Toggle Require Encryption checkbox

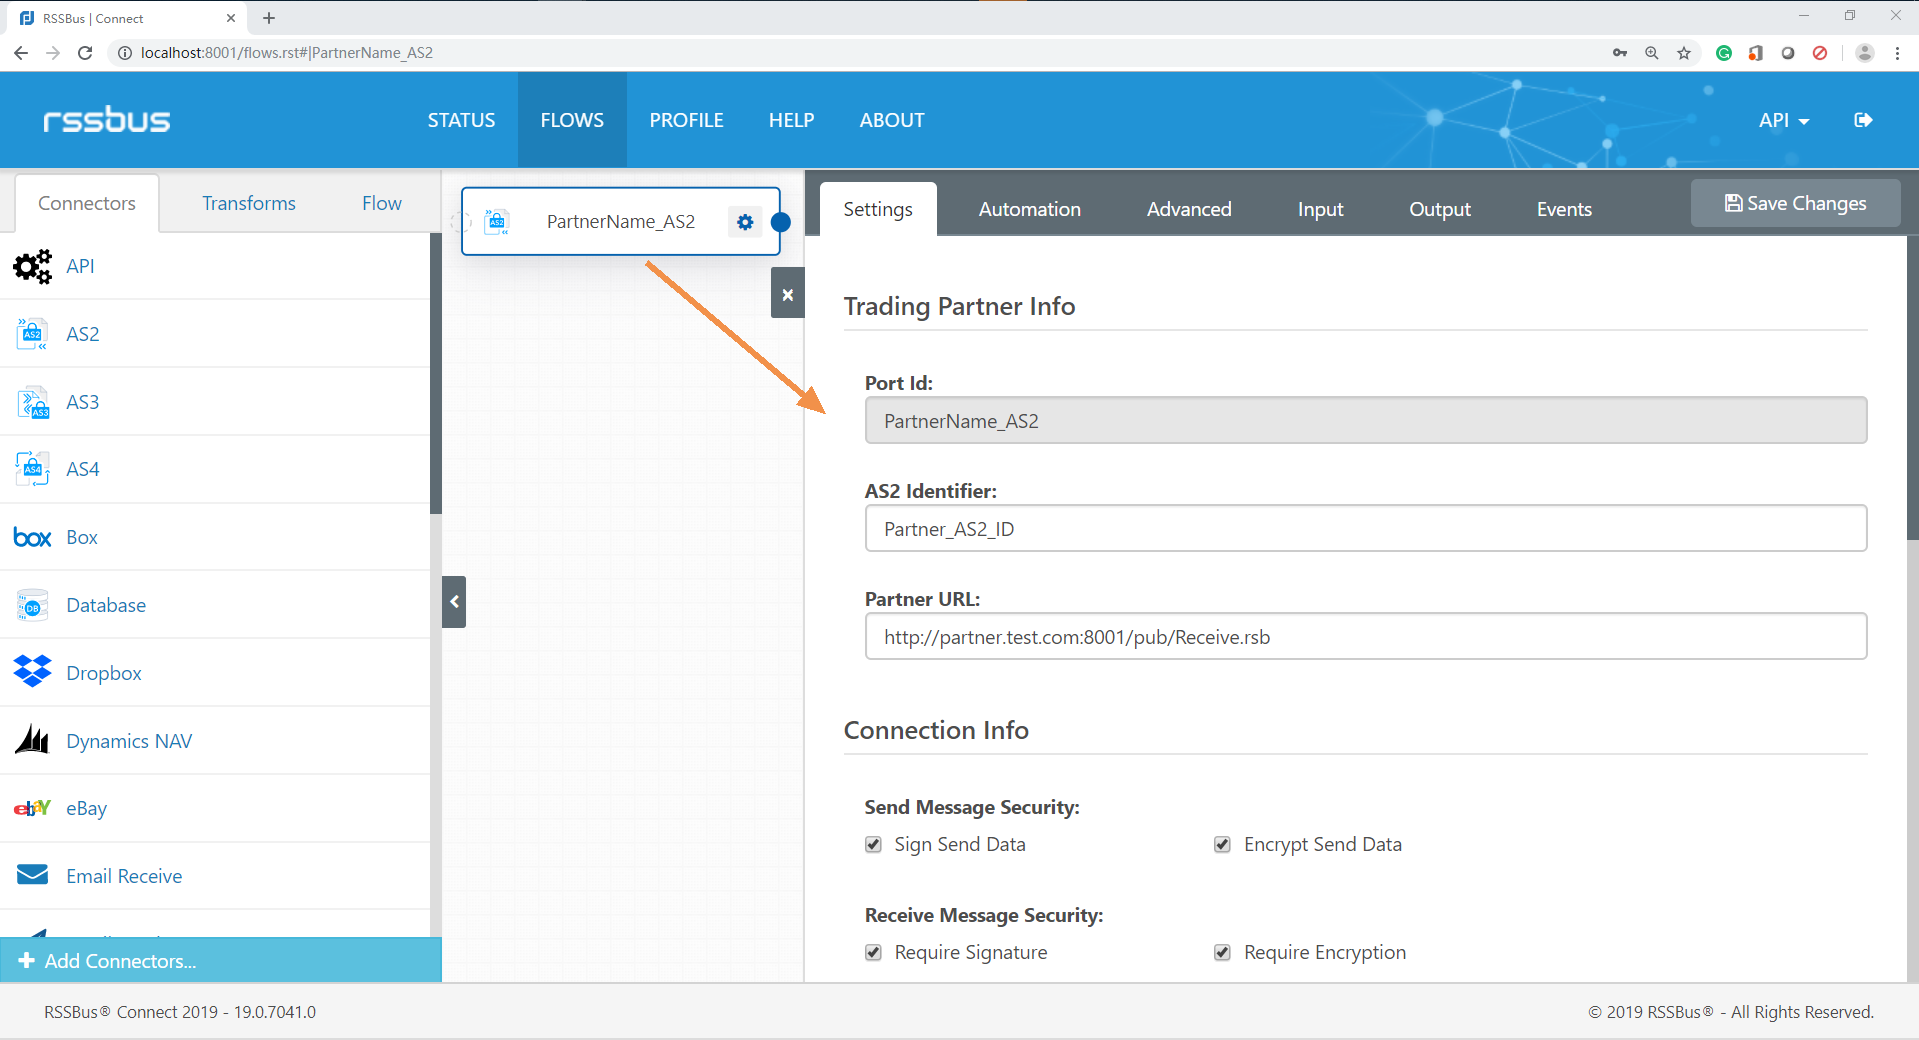[x=1222, y=953]
